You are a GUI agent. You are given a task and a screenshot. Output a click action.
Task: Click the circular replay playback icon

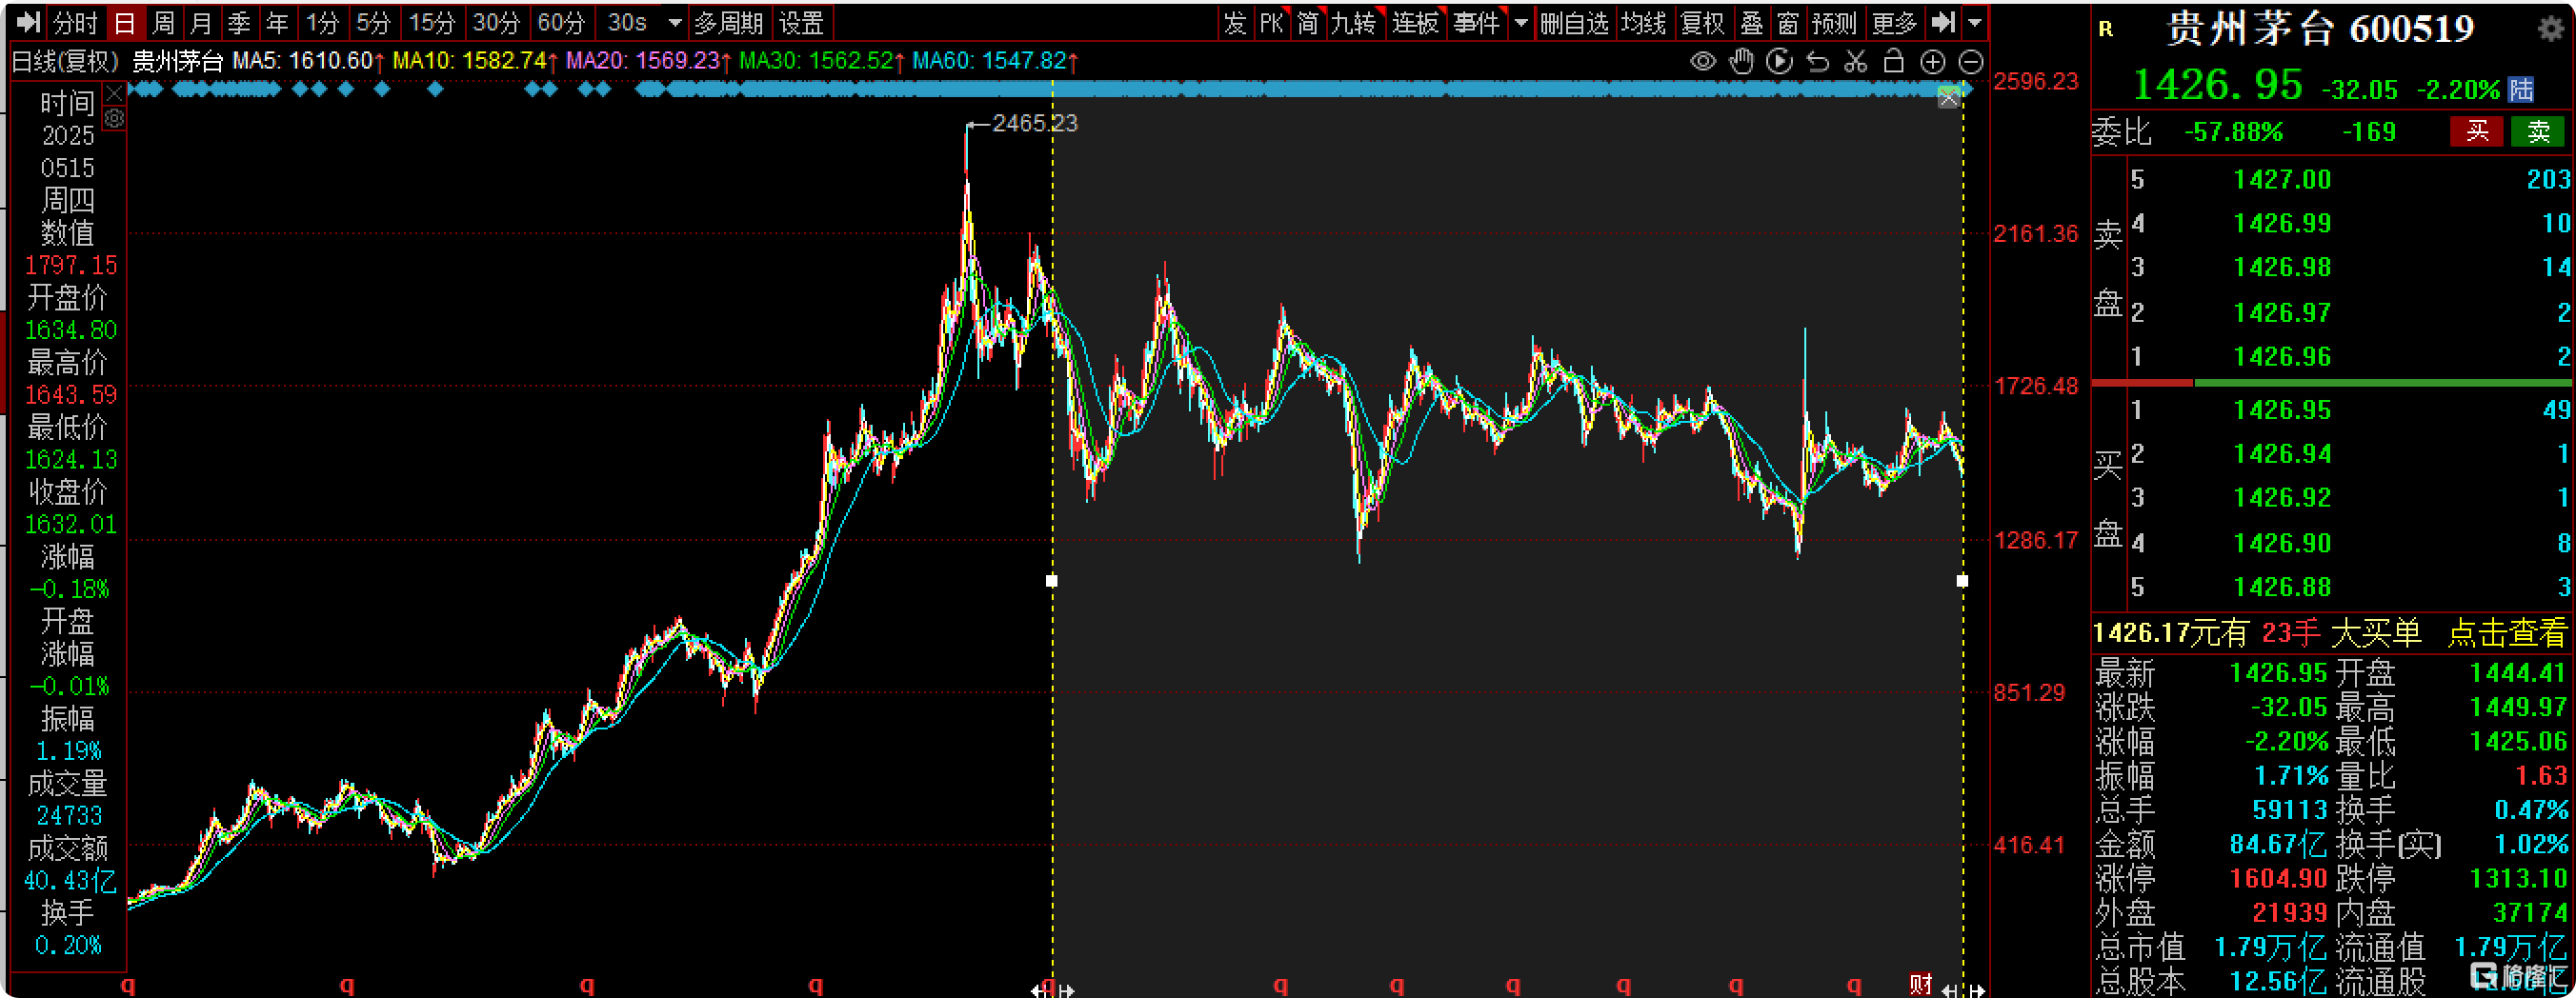pyautogui.click(x=1779, y=62)
